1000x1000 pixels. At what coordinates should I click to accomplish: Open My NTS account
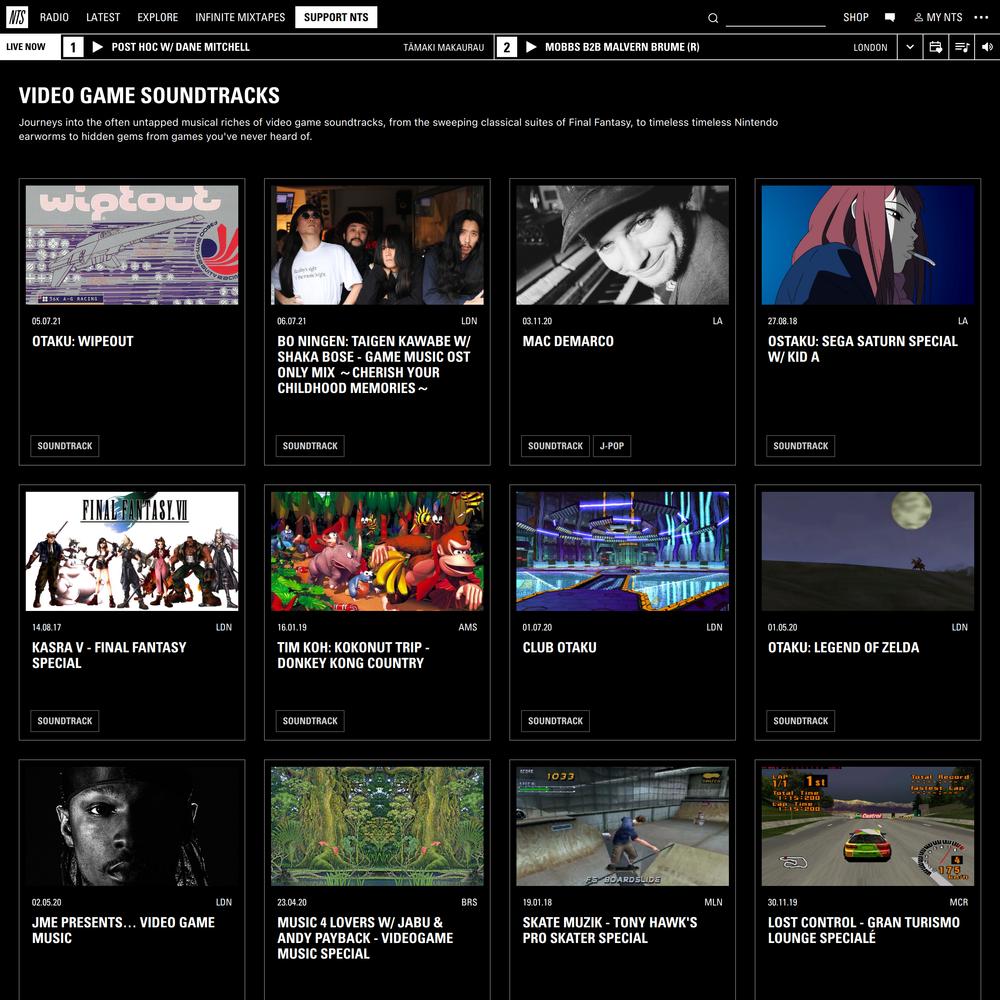point(938,17)
